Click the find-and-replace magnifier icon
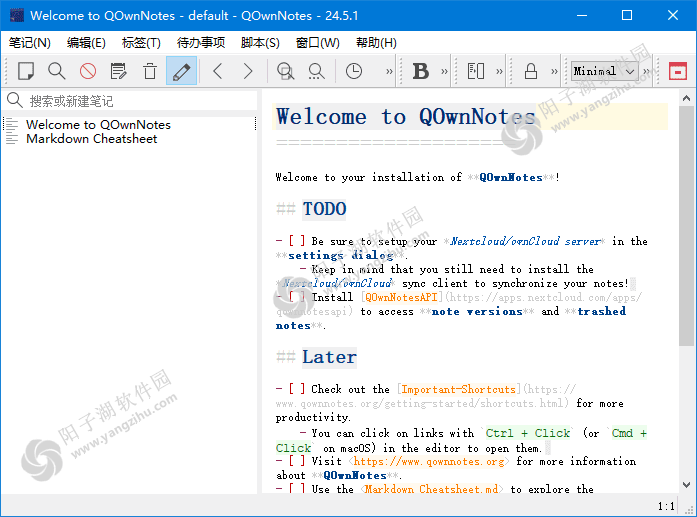 (285, 71)
